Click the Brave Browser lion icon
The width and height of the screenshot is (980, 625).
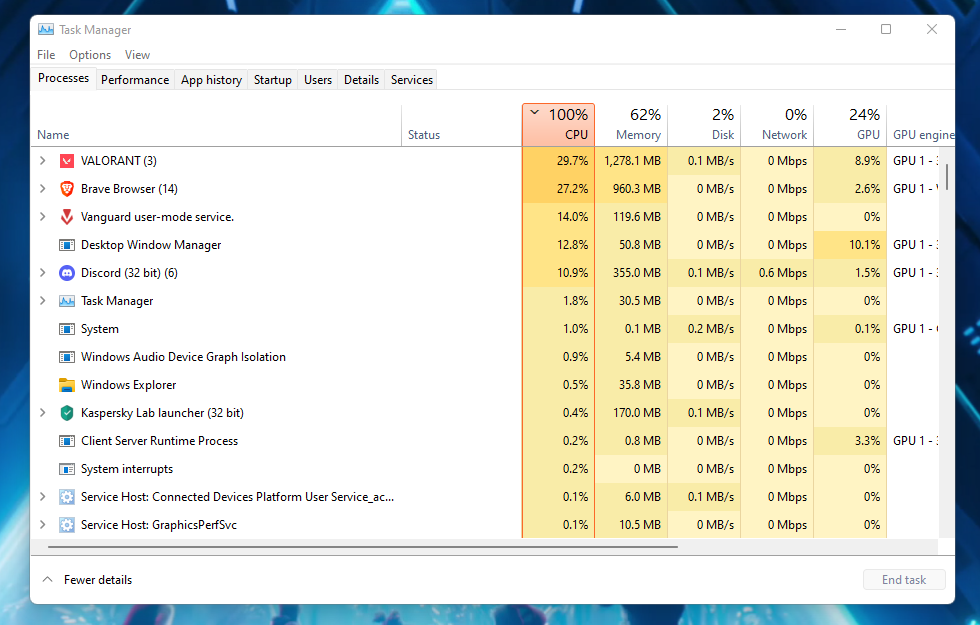[x=67, y=189]
